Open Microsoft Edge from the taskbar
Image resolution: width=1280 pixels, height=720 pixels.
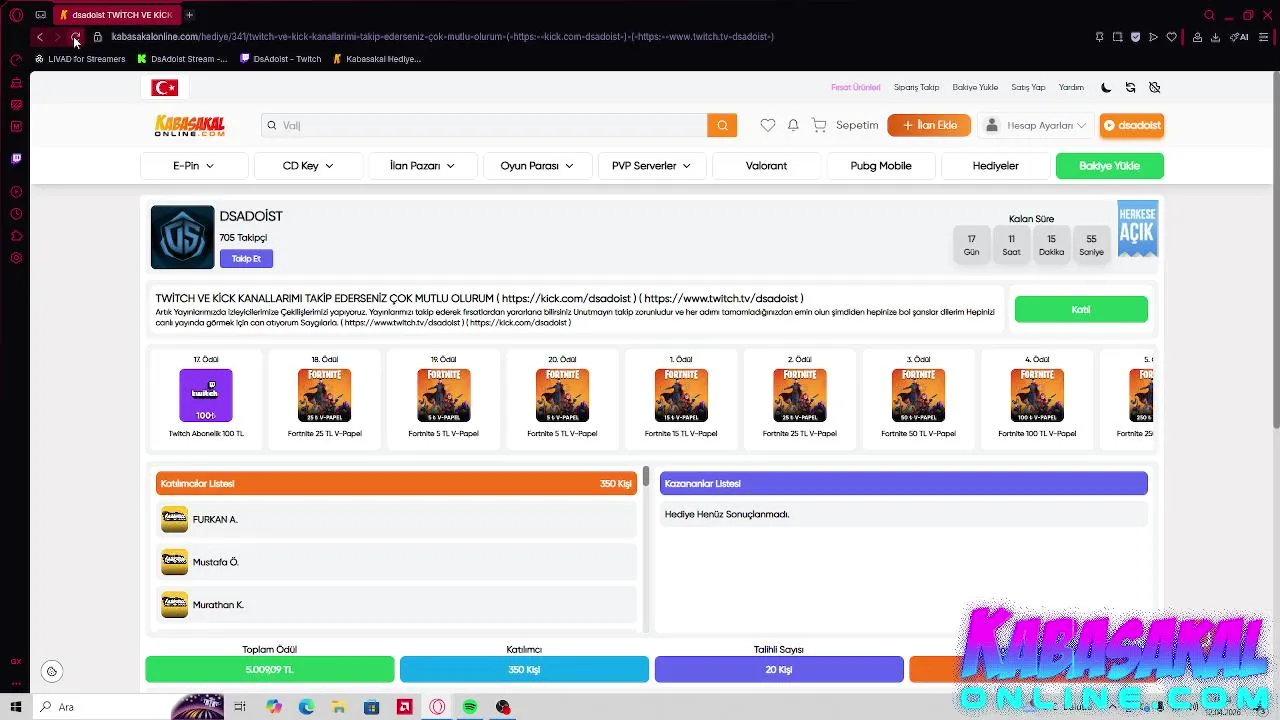306,707
